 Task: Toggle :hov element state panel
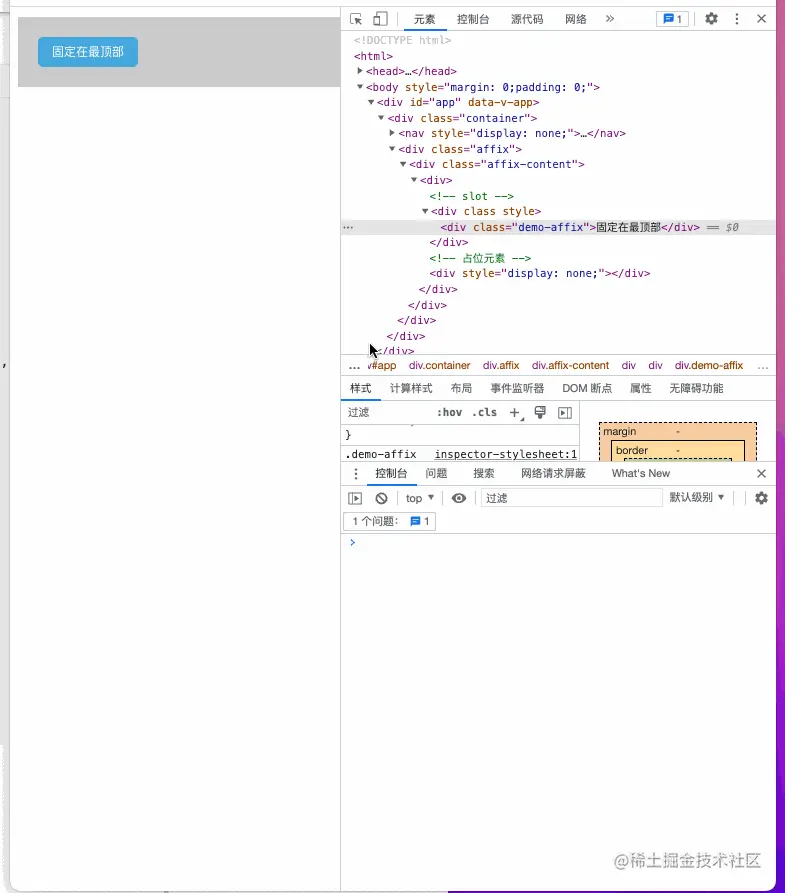coord(449,412)
